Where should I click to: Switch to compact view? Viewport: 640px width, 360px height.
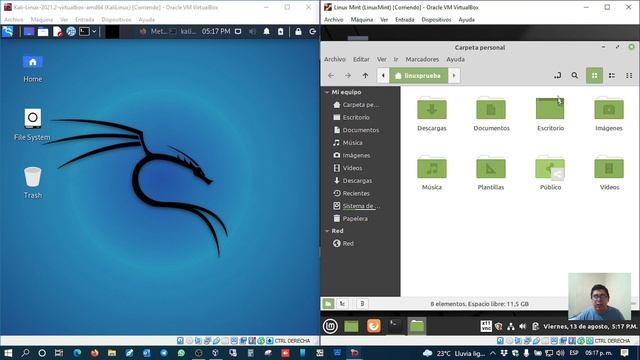629,76
